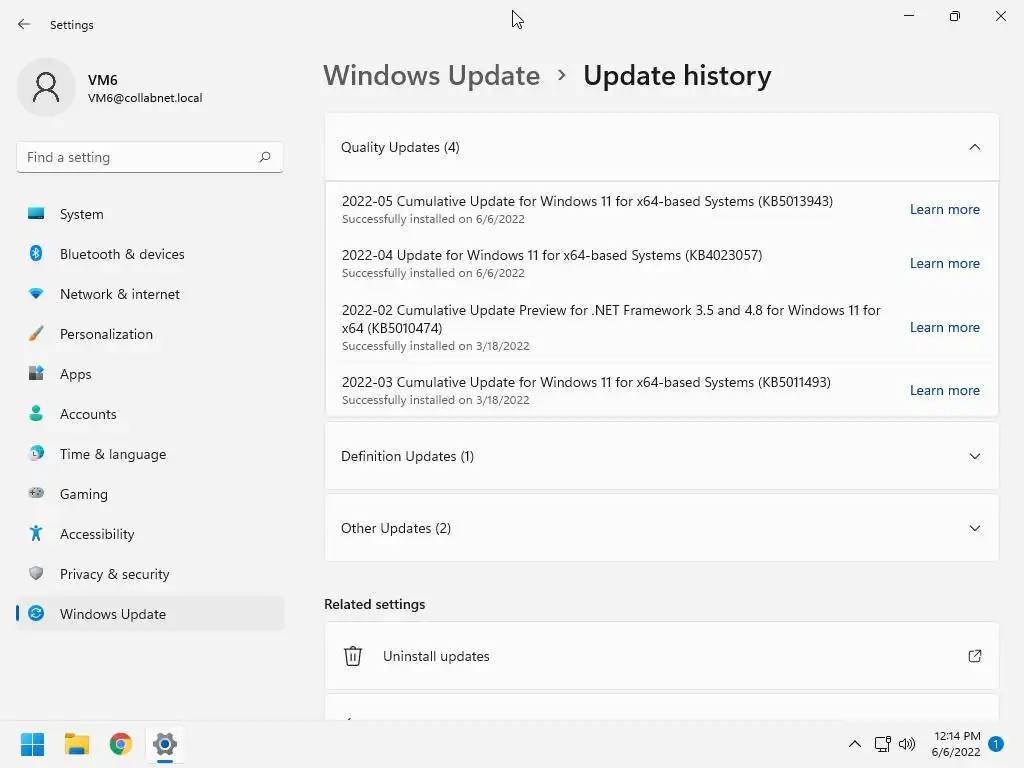Click the Accessibility figure icon
This screenshot has width=1024, height=768.
pos(36,534)
